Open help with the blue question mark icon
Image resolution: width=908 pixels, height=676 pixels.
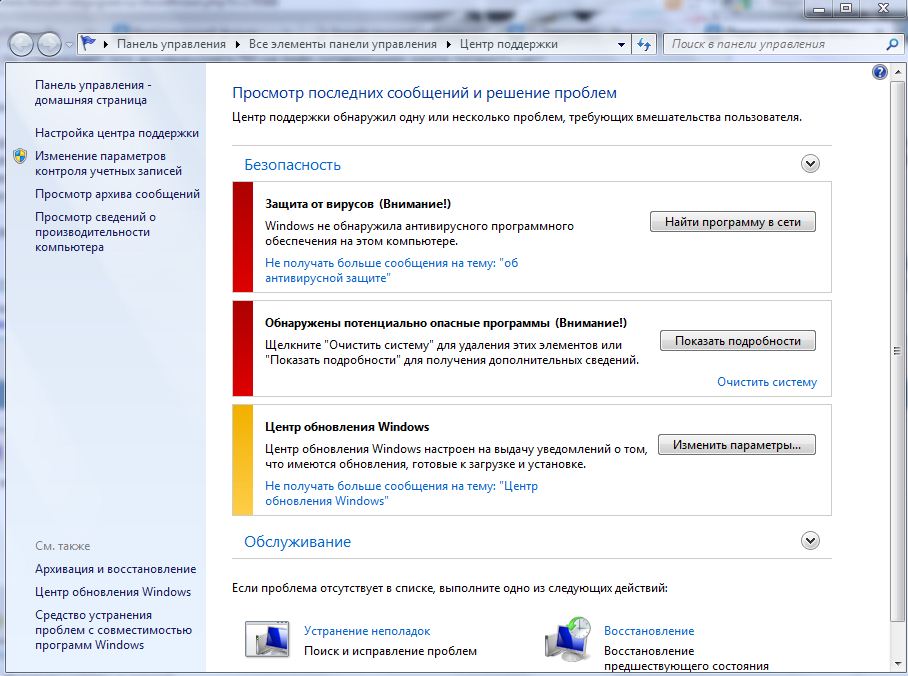[x=880, y=72]
